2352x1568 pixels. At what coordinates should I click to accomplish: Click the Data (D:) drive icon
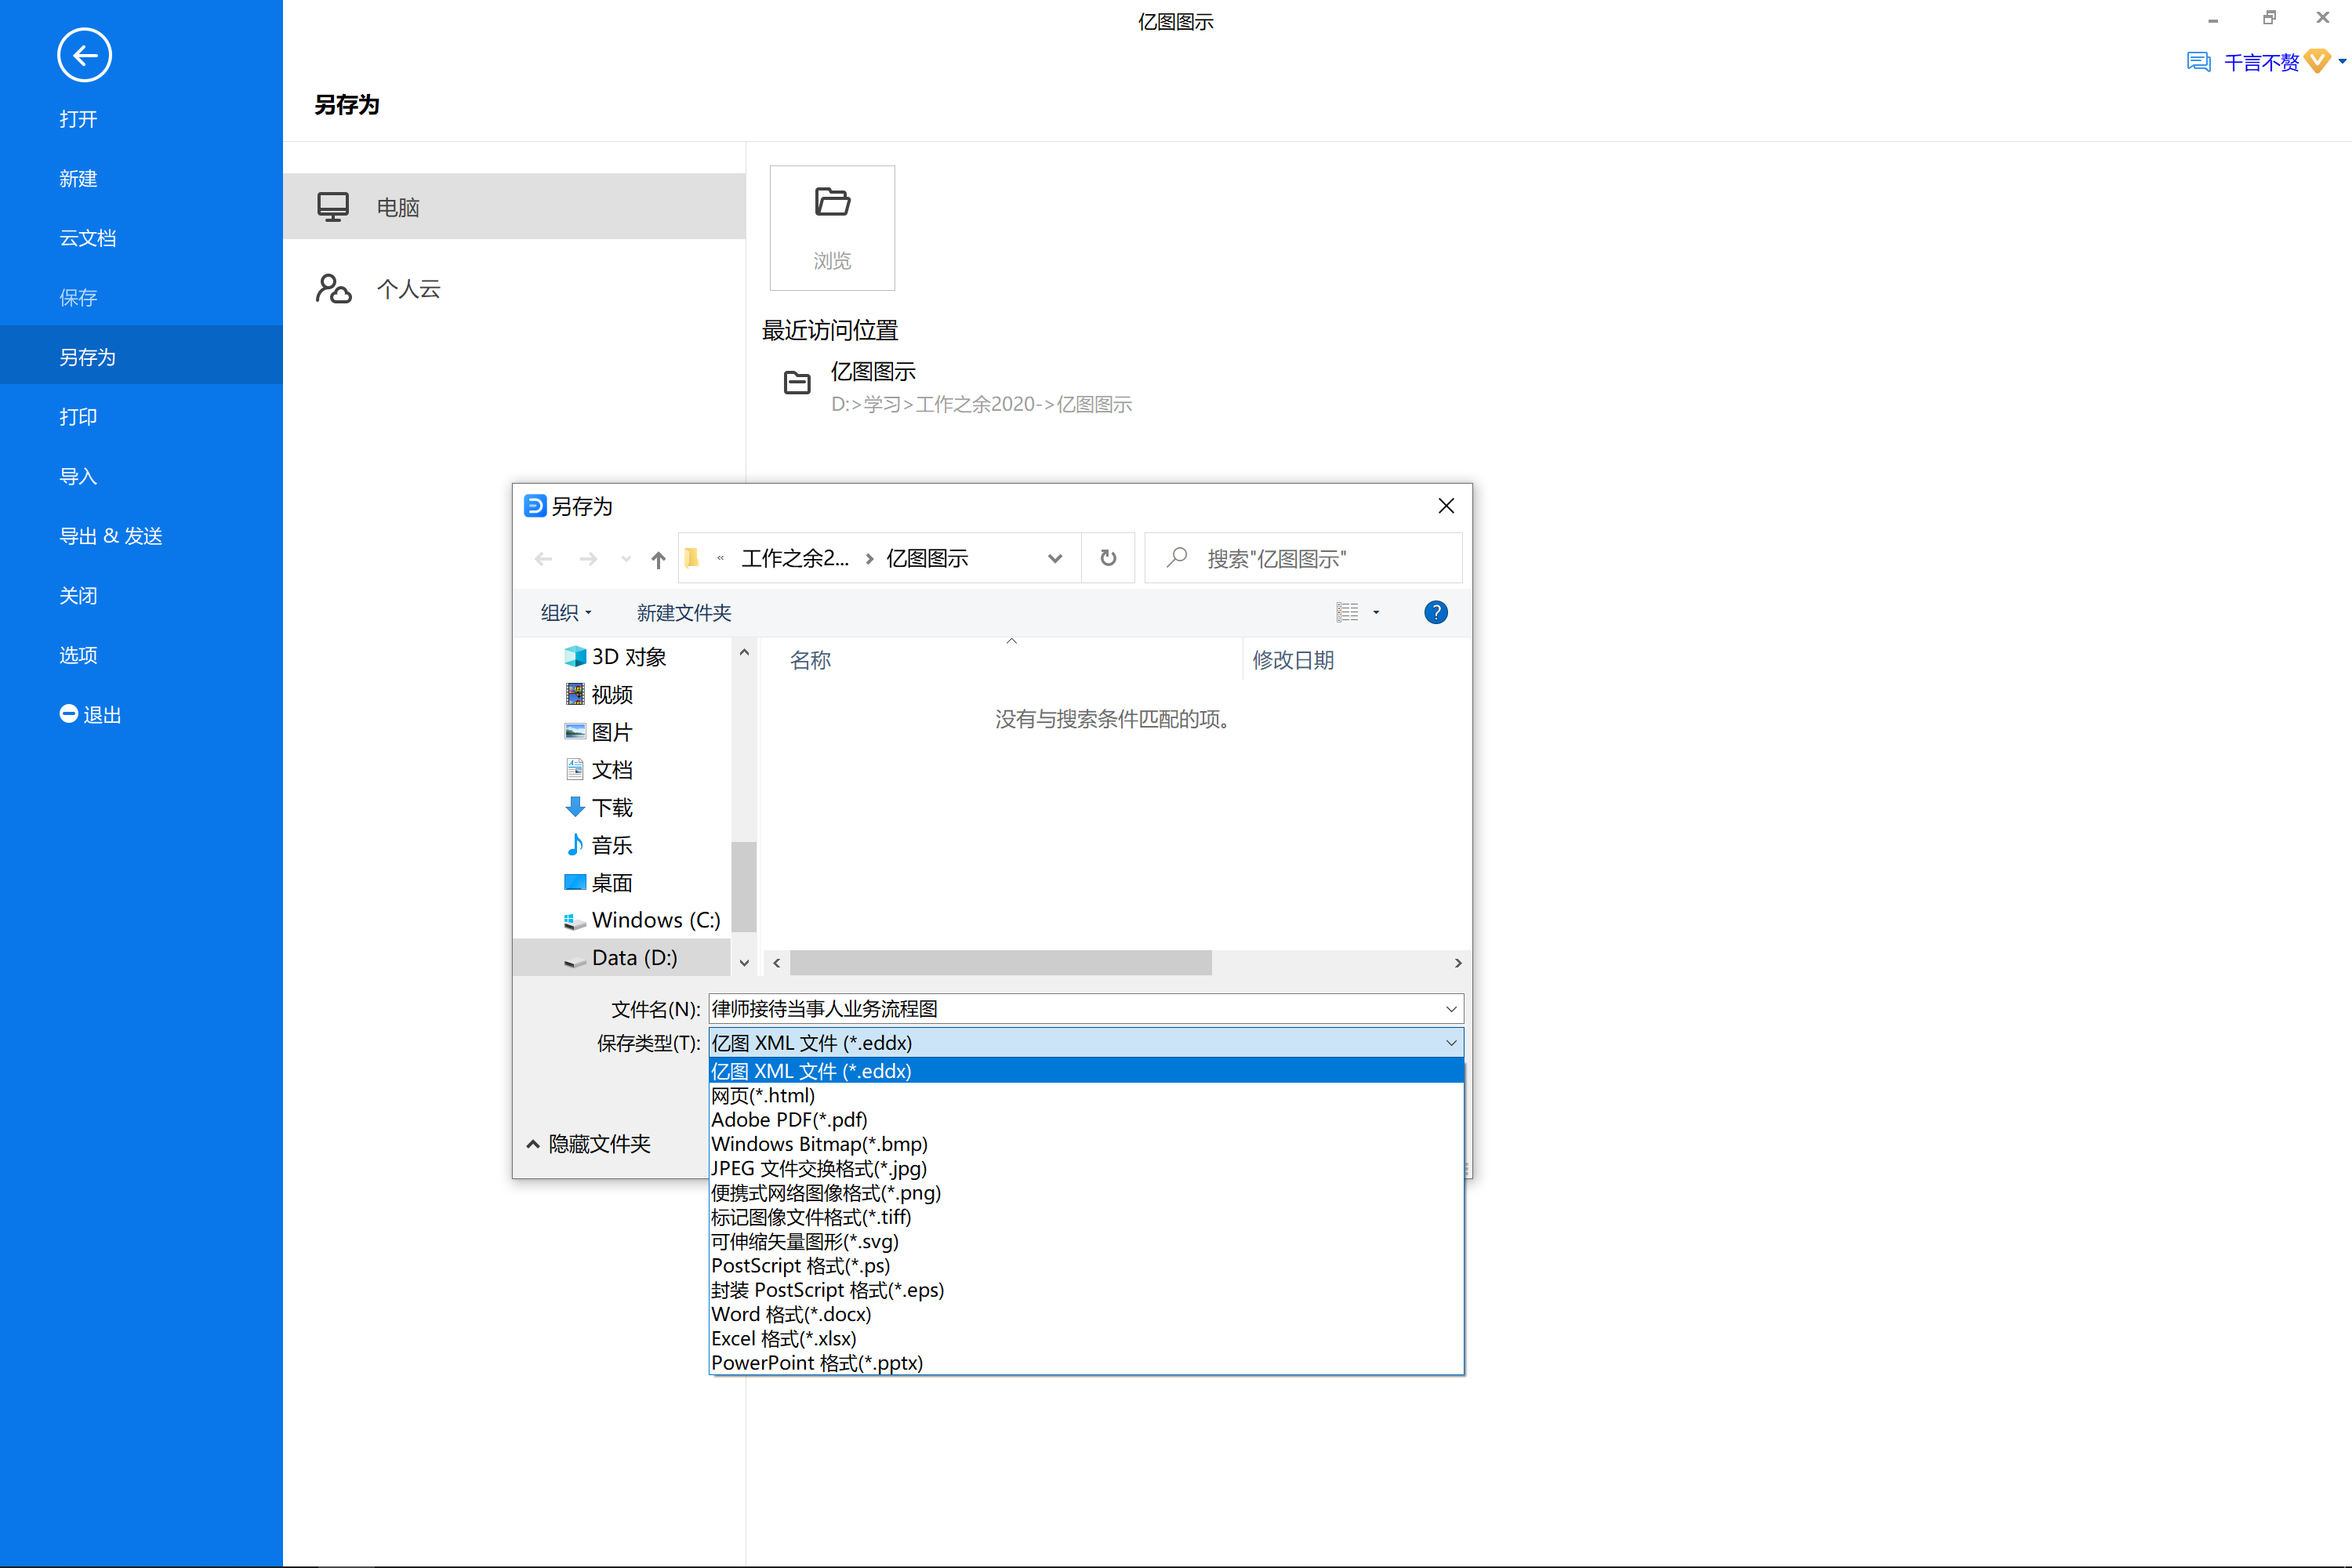point(574,960)
